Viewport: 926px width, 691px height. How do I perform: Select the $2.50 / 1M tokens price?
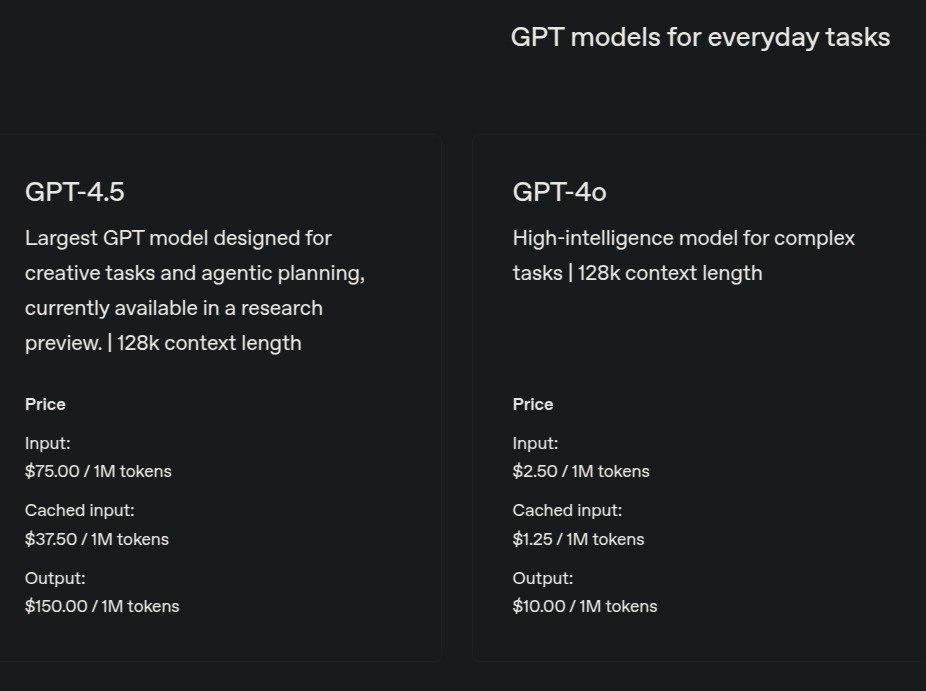(x=581, y=471)
